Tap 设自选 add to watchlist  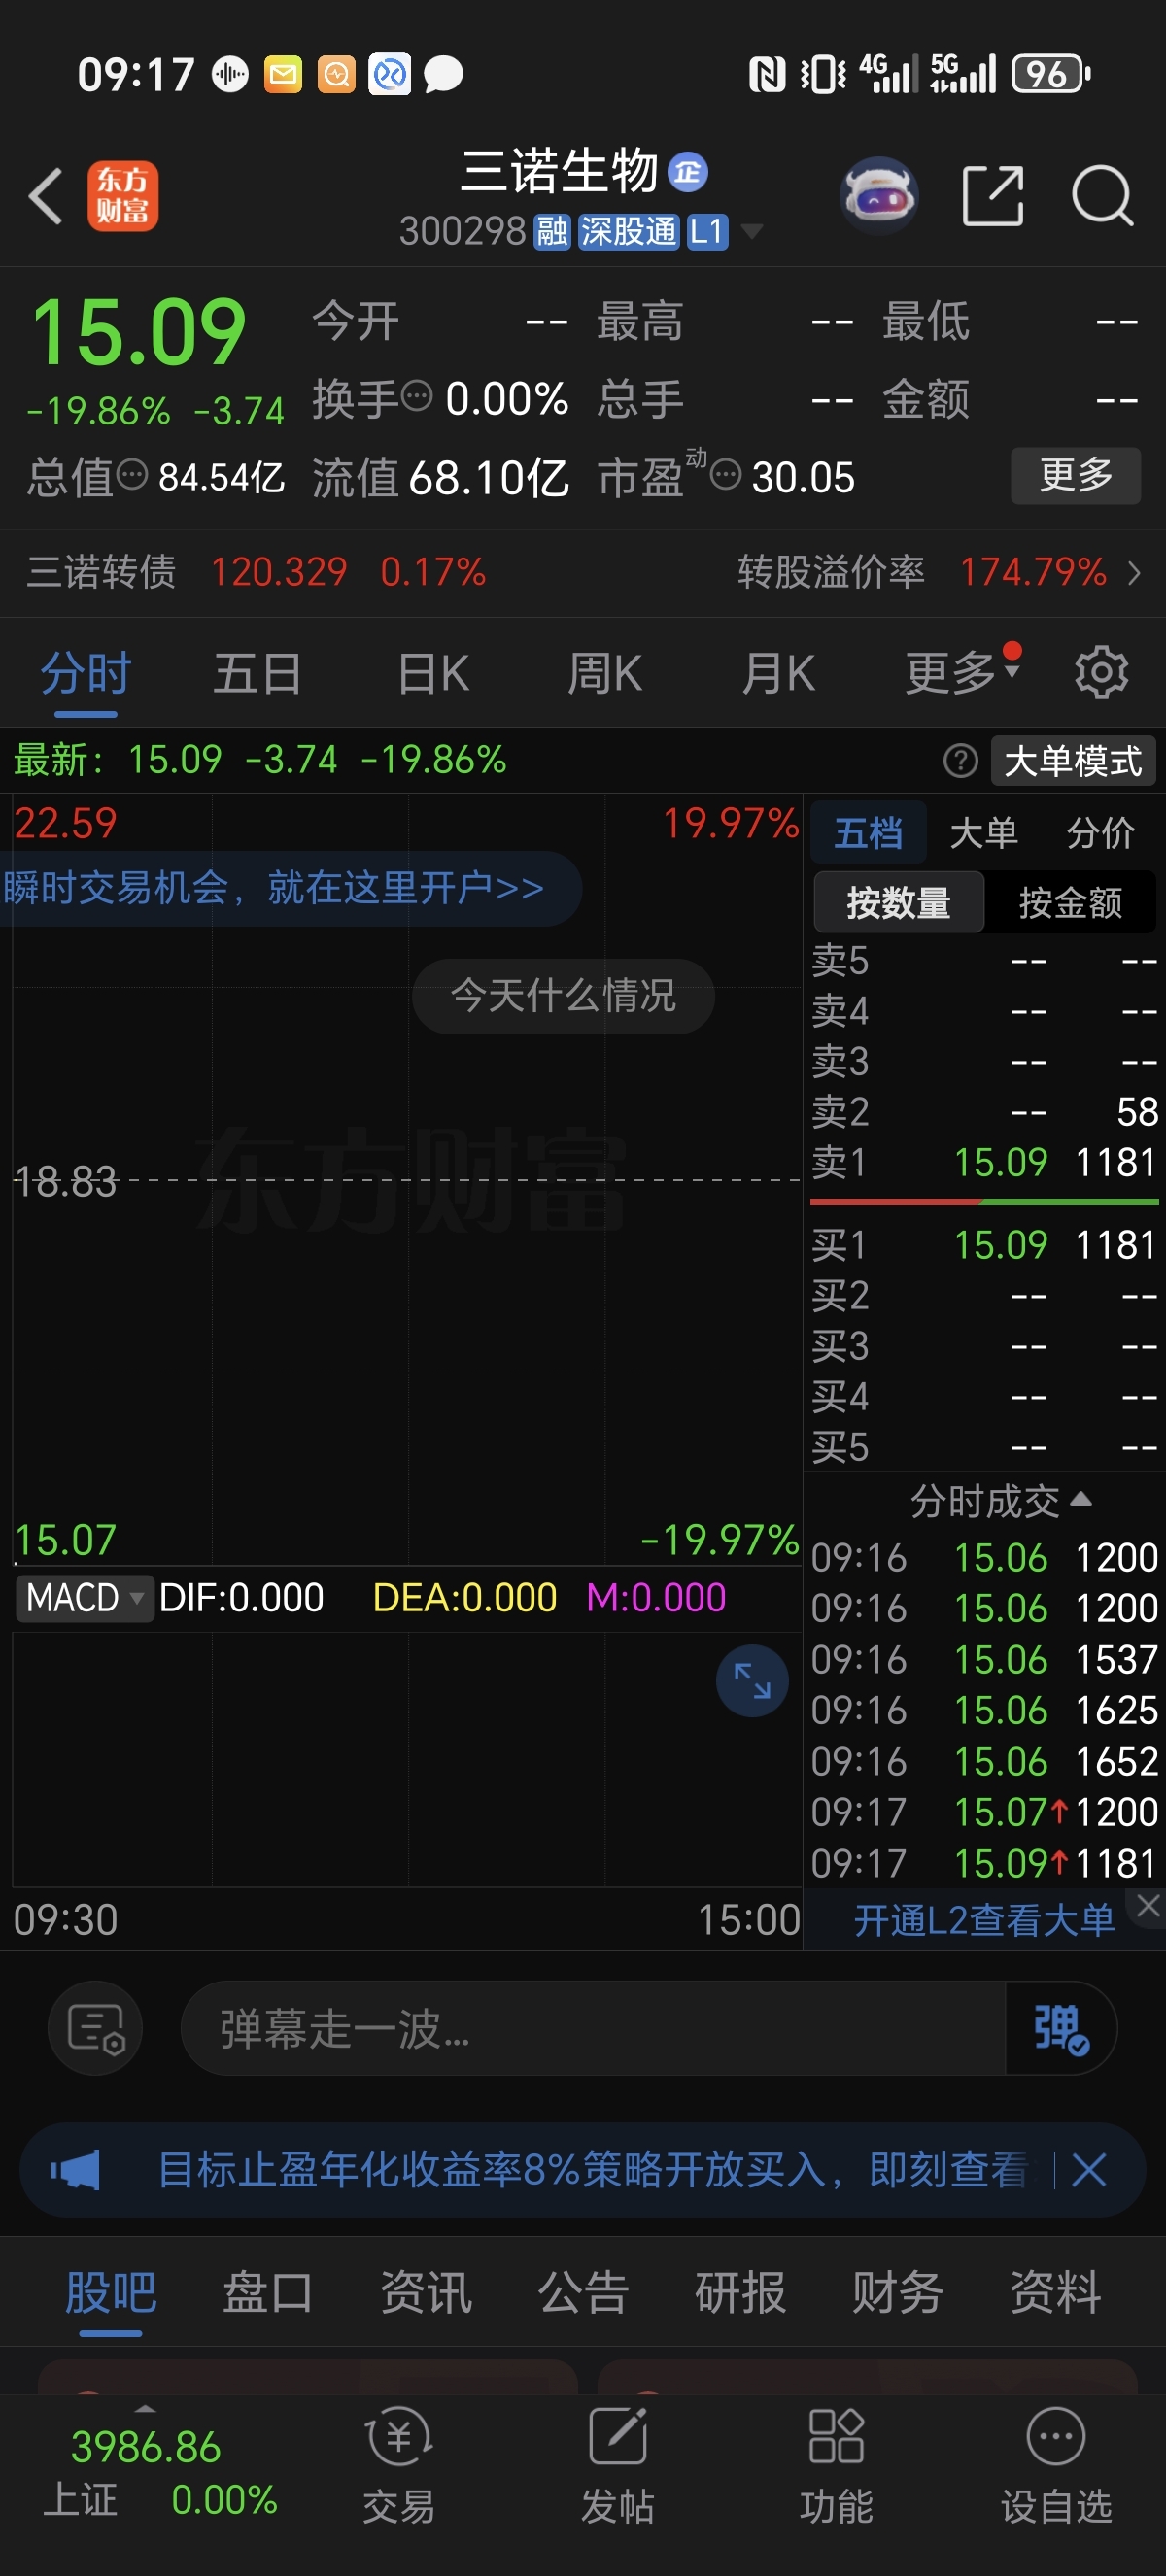(x=1056, y=2465)
